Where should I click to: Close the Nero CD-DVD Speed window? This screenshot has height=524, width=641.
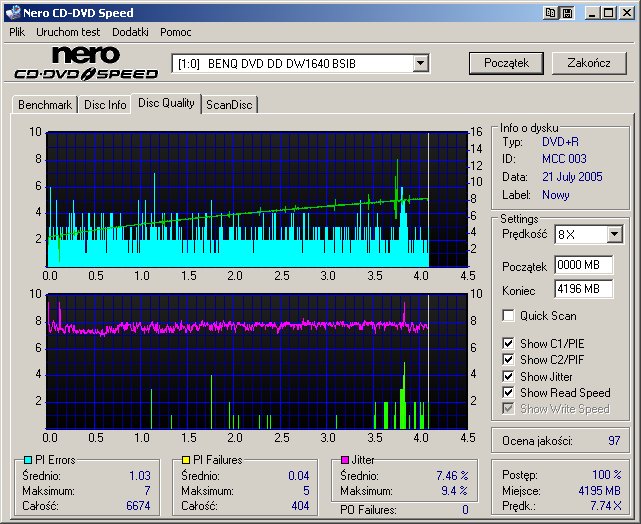[x=626, y=13]
